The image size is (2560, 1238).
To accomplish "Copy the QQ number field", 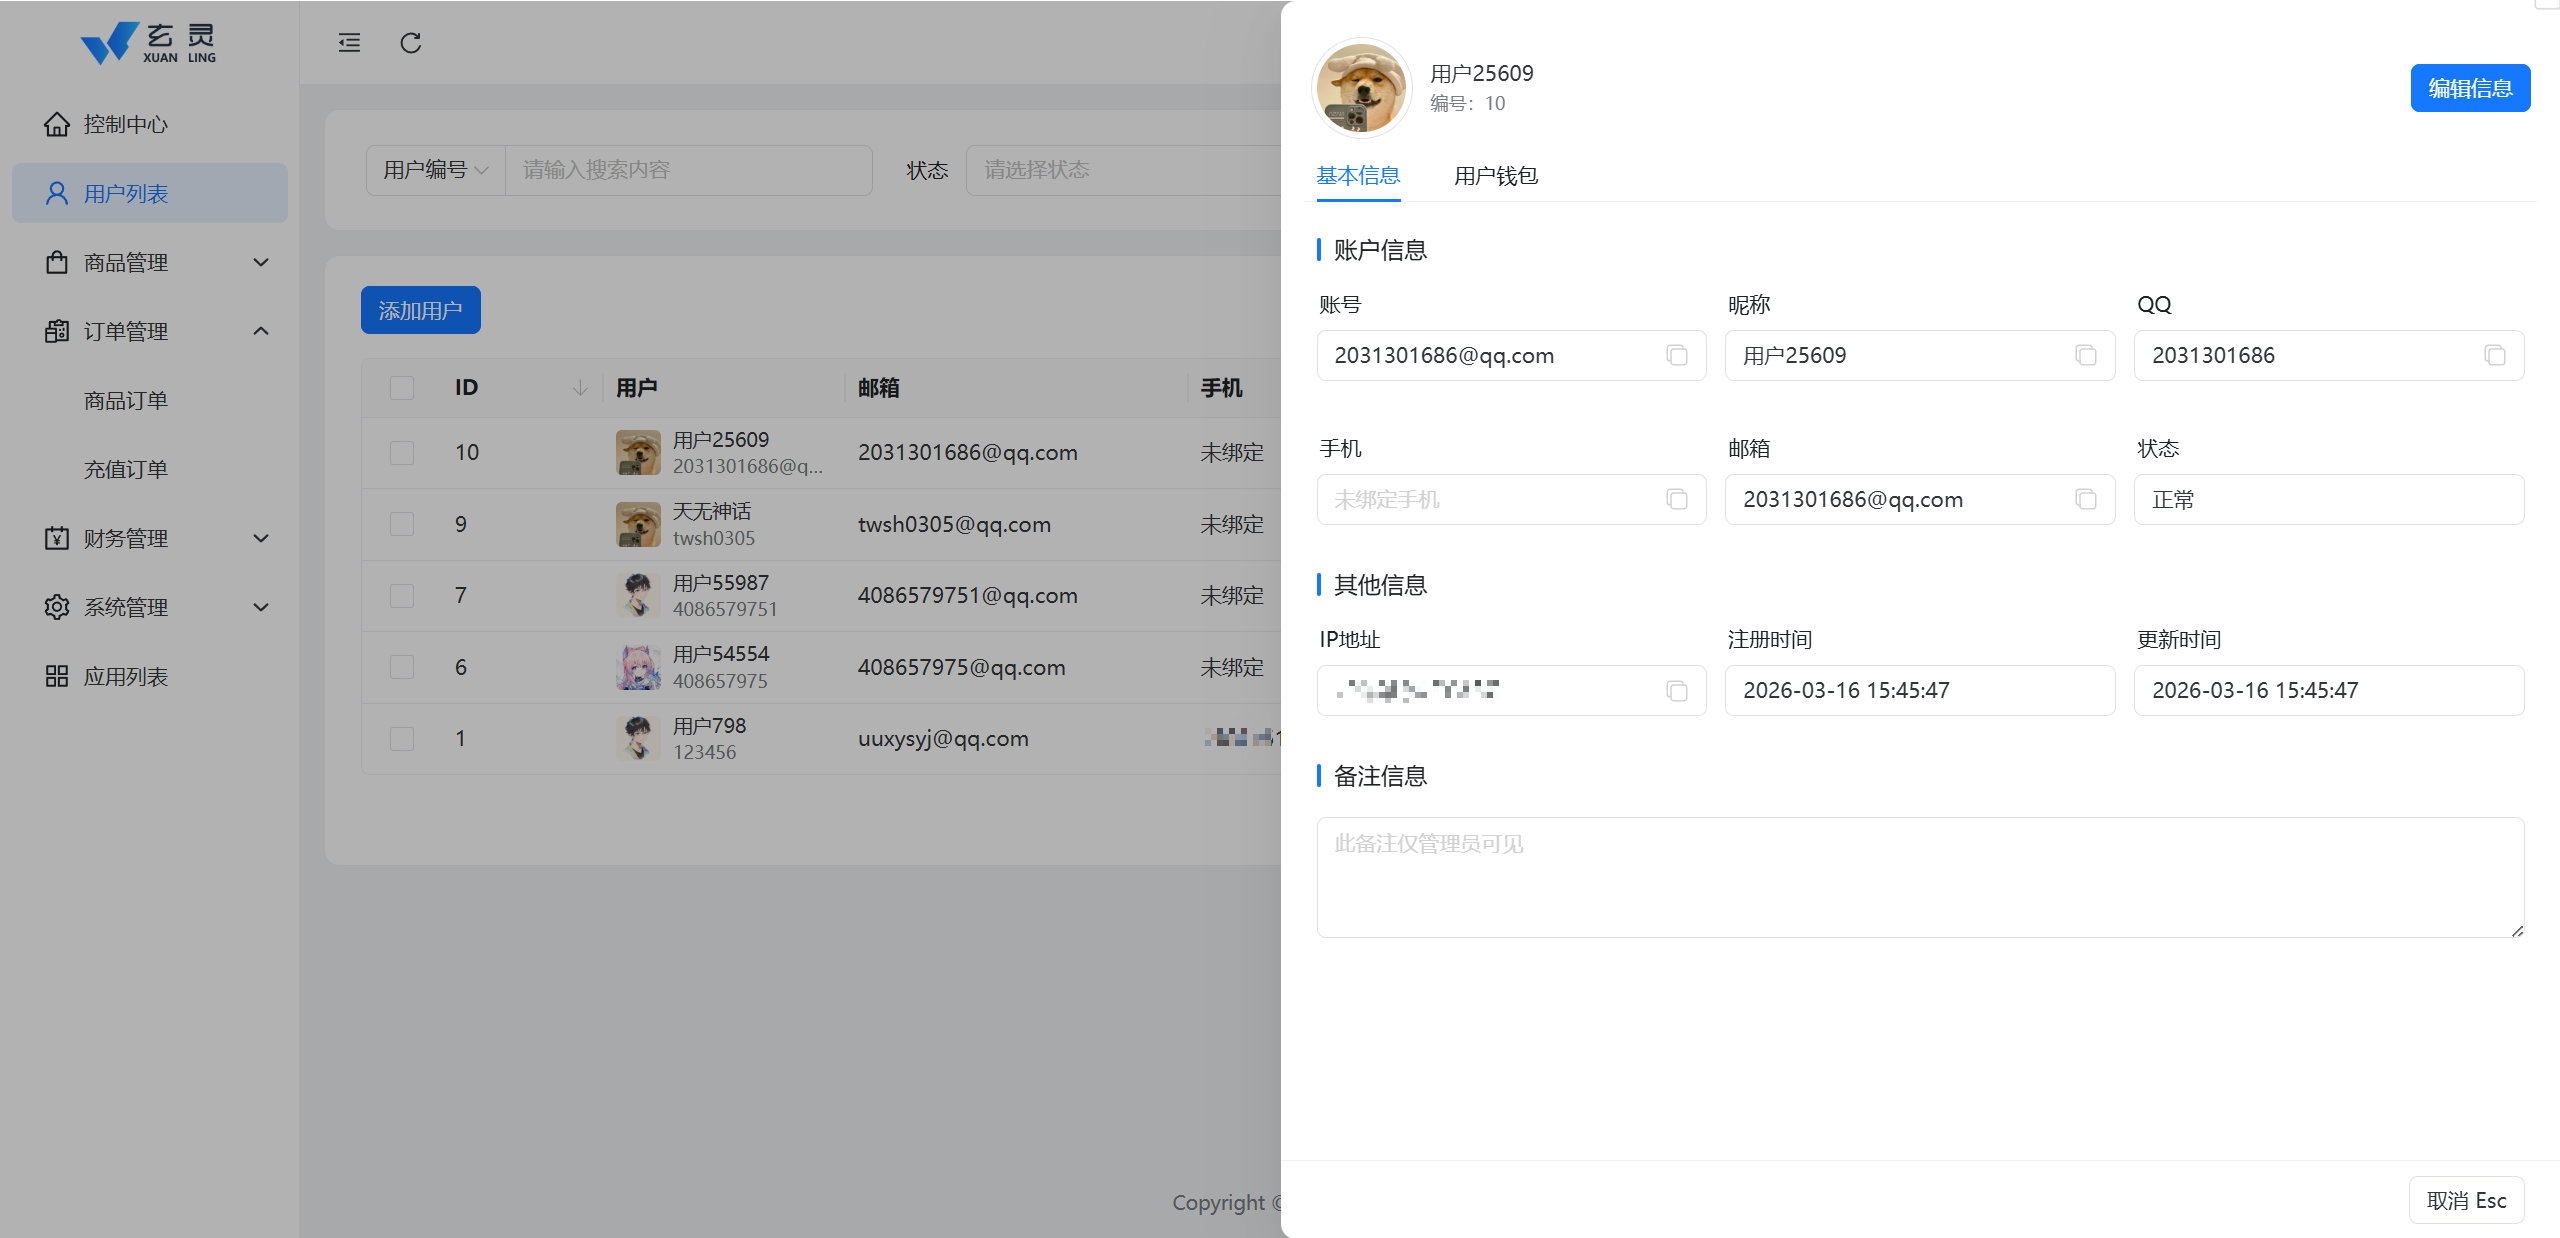I will click(x=2494, y=355).
